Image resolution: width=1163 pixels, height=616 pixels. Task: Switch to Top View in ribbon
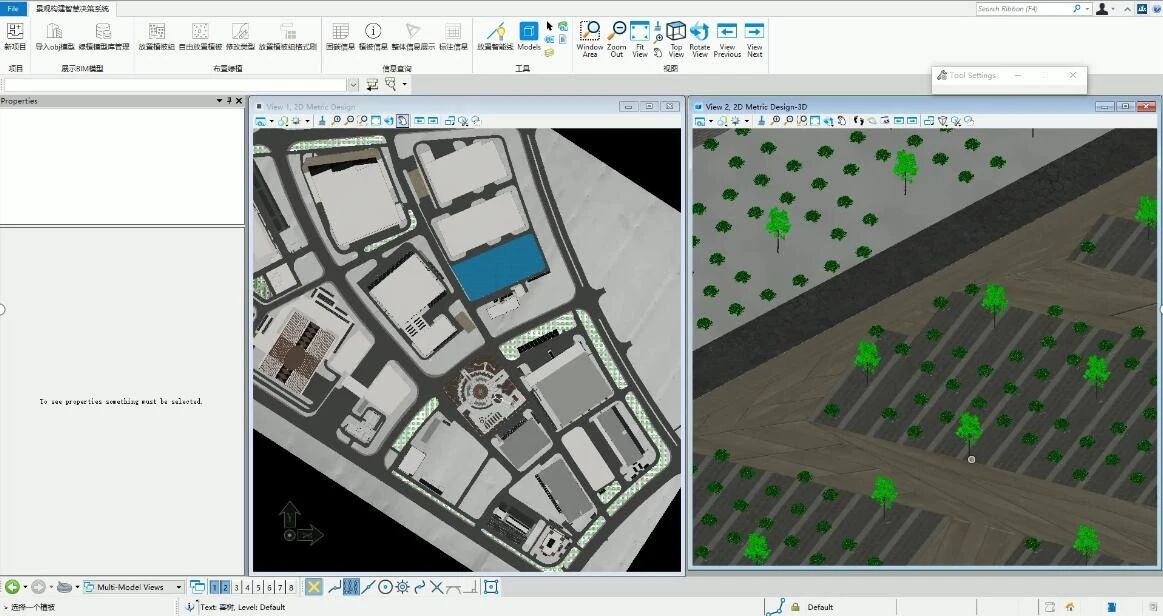(676, 33)
